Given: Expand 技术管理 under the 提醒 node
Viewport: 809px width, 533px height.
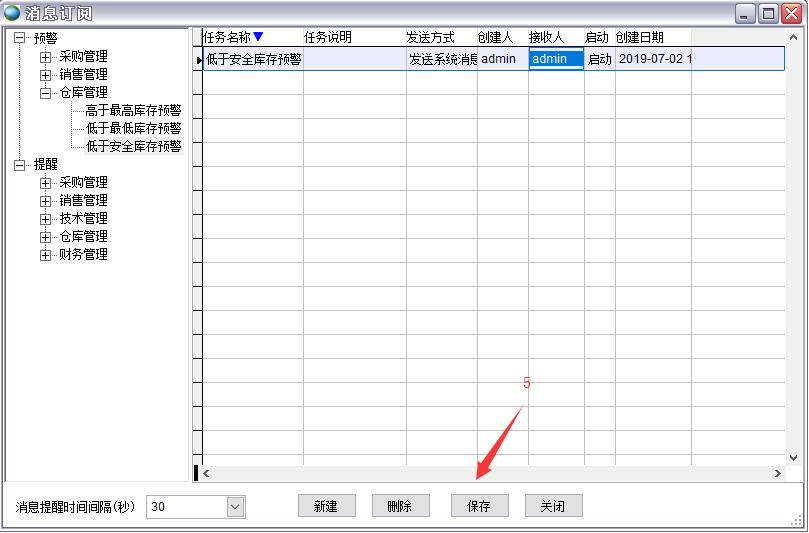Looking at the screenshot, I should (x=45, y=219).
